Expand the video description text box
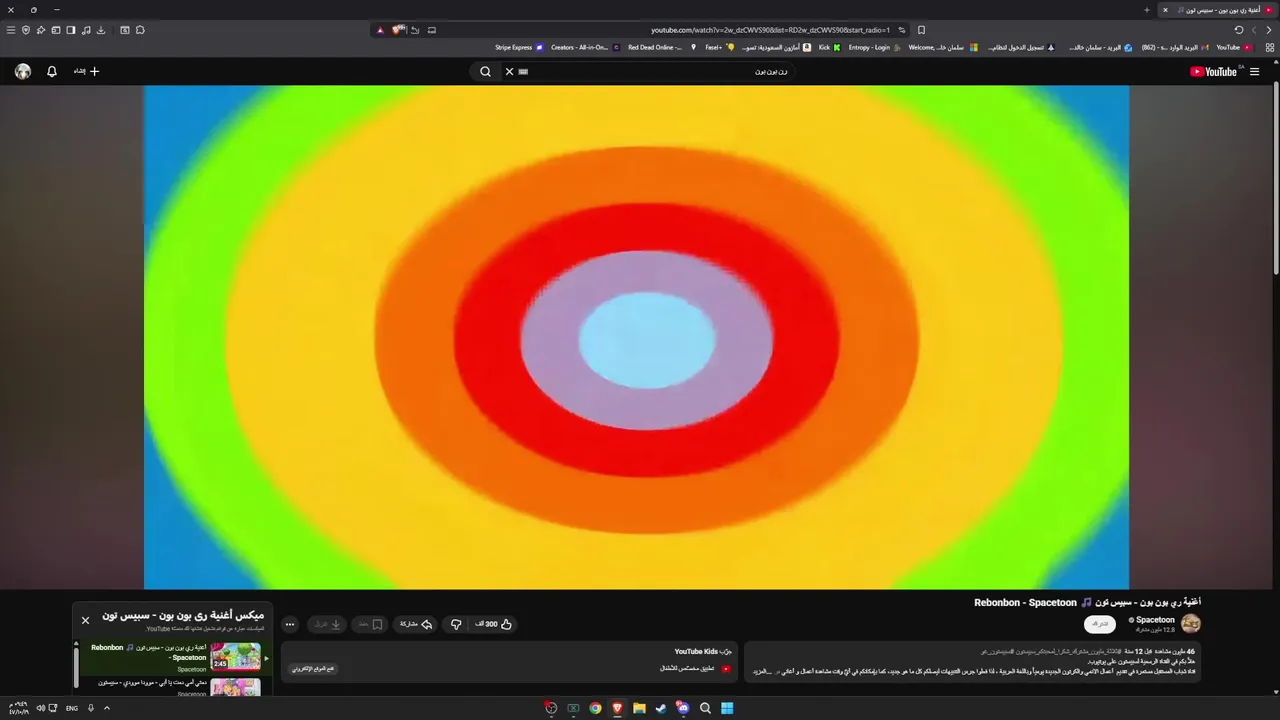 (x=973, y=662)
